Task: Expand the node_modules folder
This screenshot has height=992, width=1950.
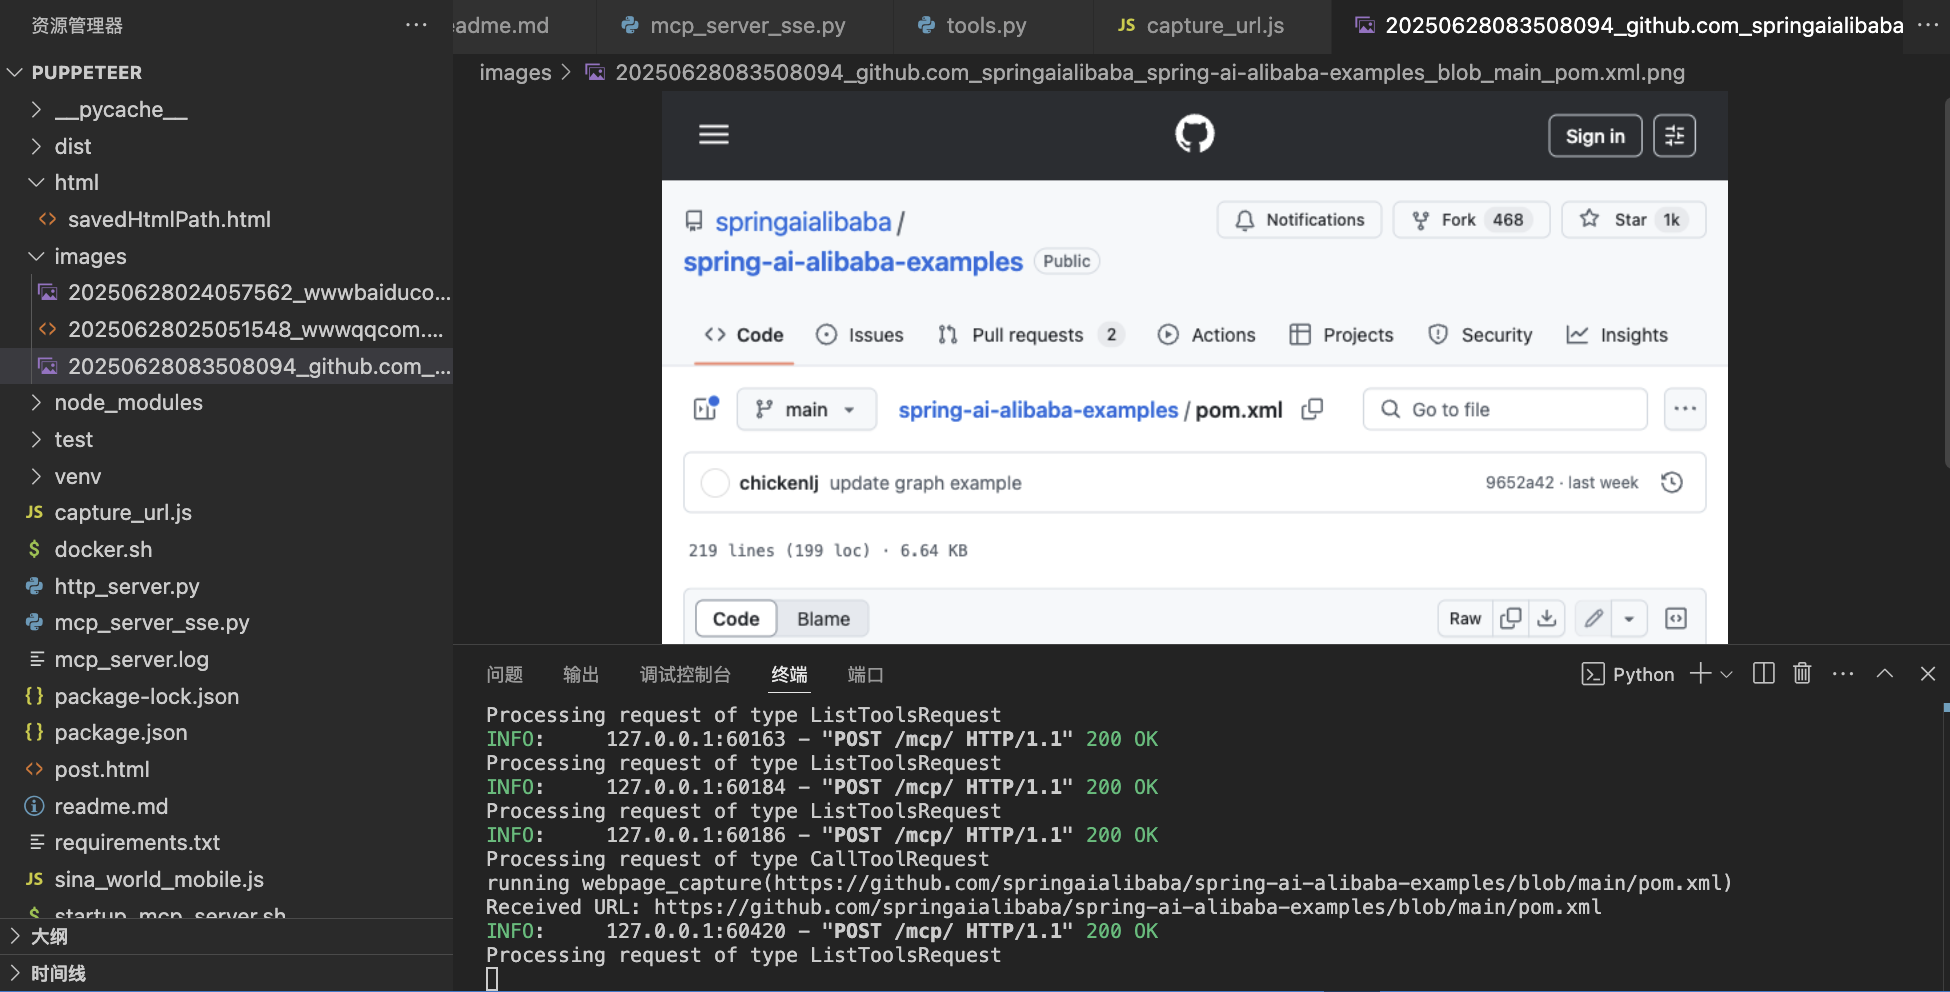Action: pos(36,403)
